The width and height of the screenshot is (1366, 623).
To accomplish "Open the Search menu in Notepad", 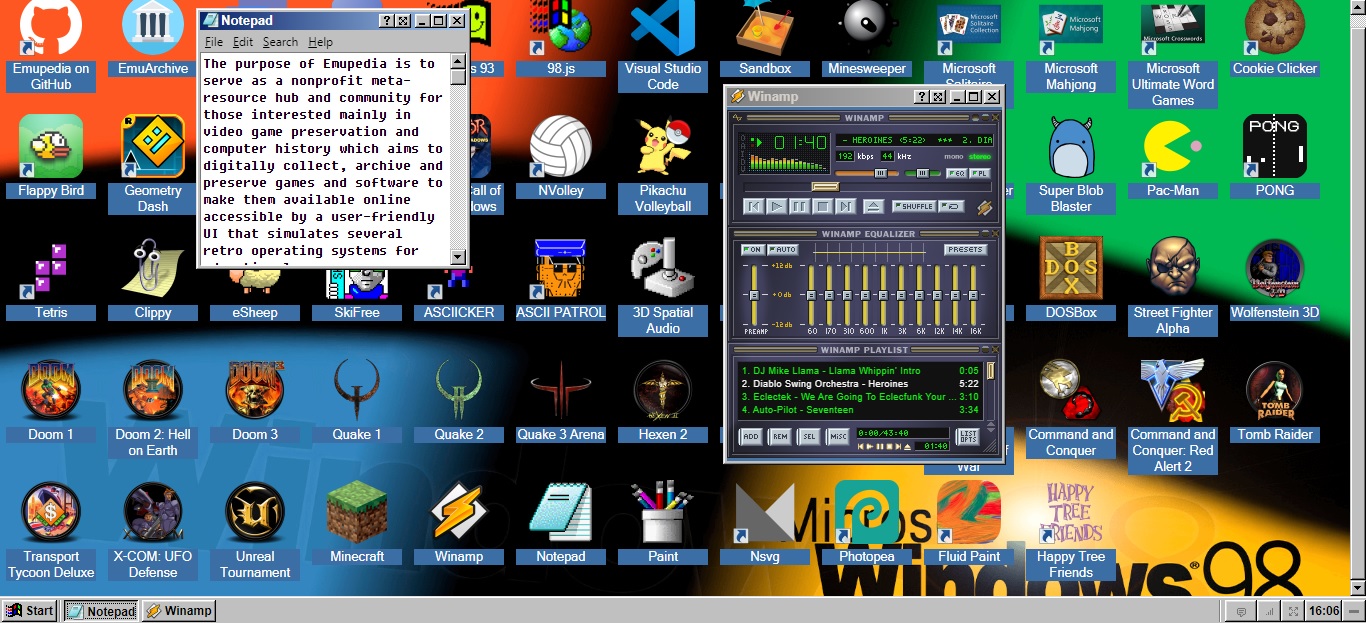I will pos(280,42).
